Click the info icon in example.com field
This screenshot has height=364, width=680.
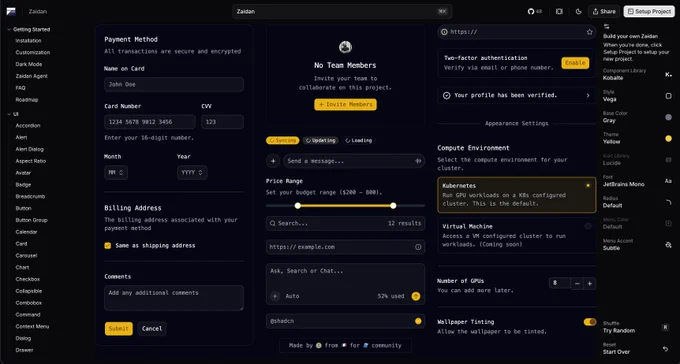[x=418, y=247]
